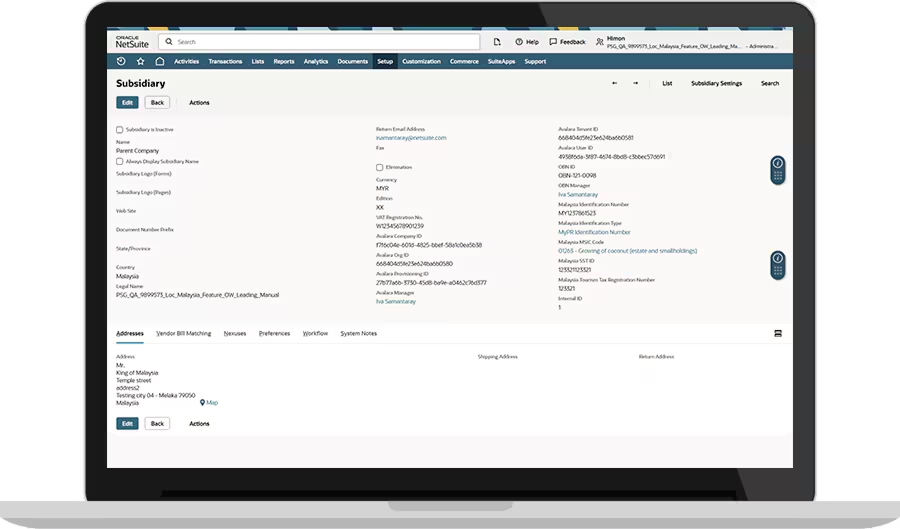Open the Commerce menu

pos(464,61)
